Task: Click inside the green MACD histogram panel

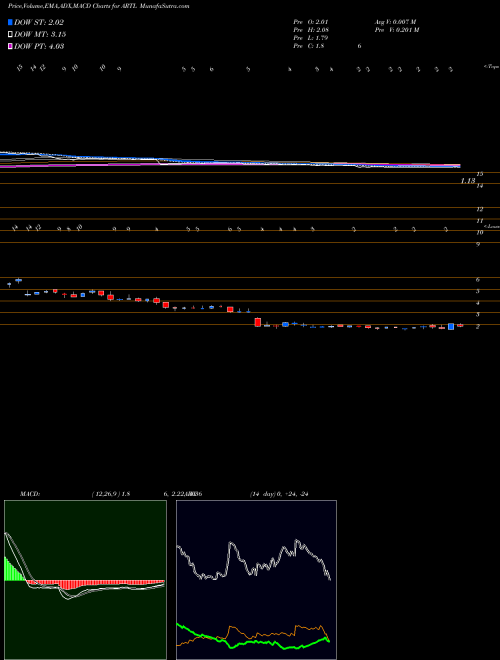Action: (x=85, y=580)
